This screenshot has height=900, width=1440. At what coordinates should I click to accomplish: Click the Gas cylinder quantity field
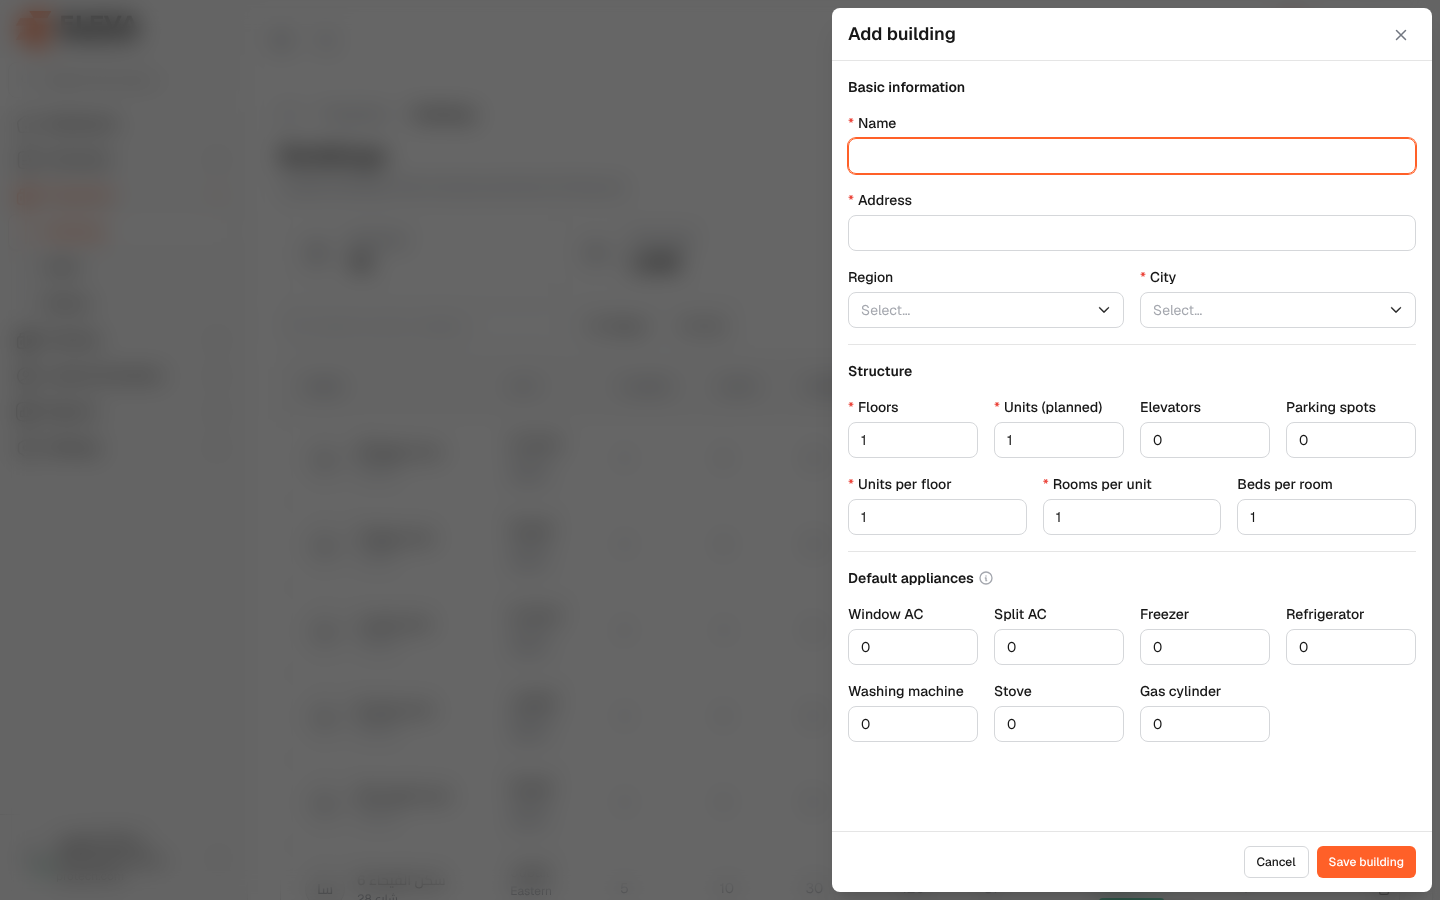click(x=1205, y=724)
